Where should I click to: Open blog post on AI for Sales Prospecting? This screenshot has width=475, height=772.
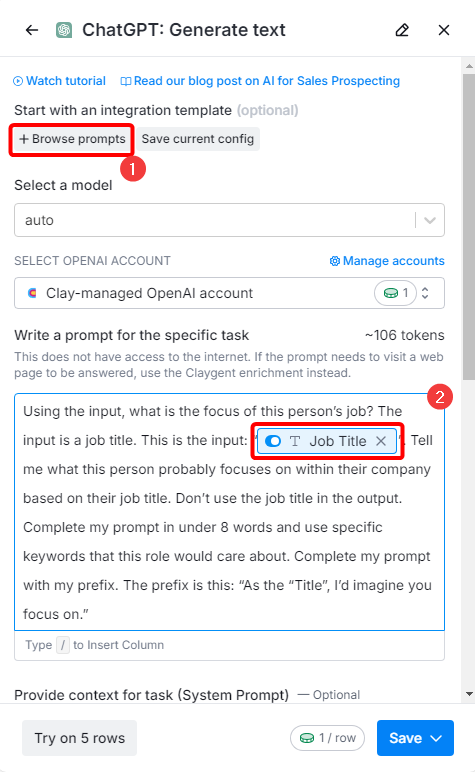tap(260, 81)
